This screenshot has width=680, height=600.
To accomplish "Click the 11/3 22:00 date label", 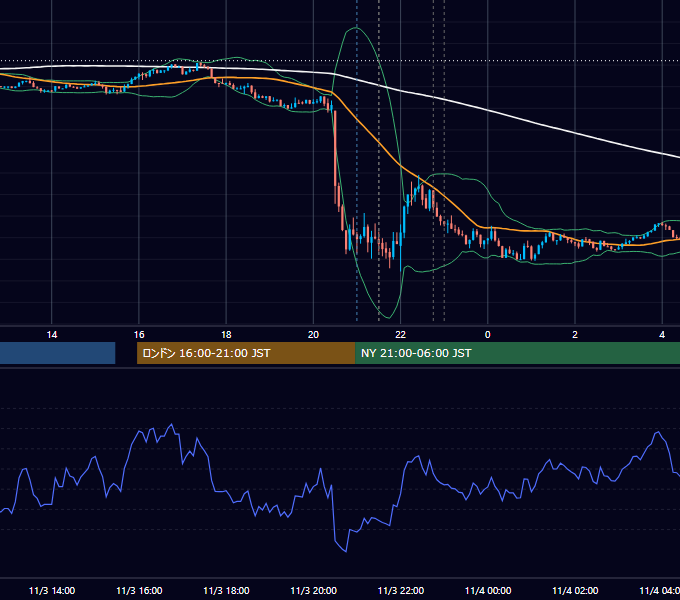I will (x=401, y=590).
